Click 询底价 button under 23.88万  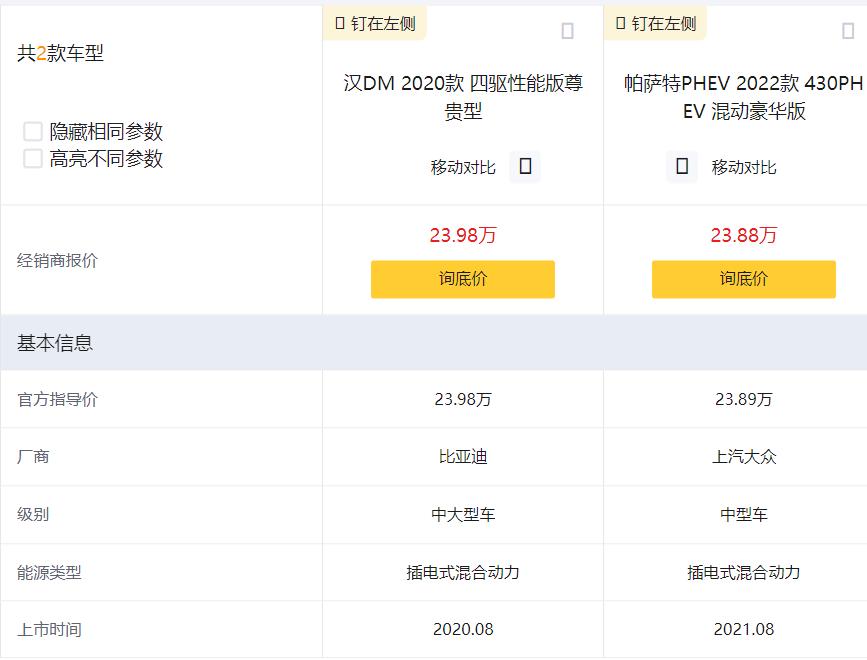pos(744,279)
